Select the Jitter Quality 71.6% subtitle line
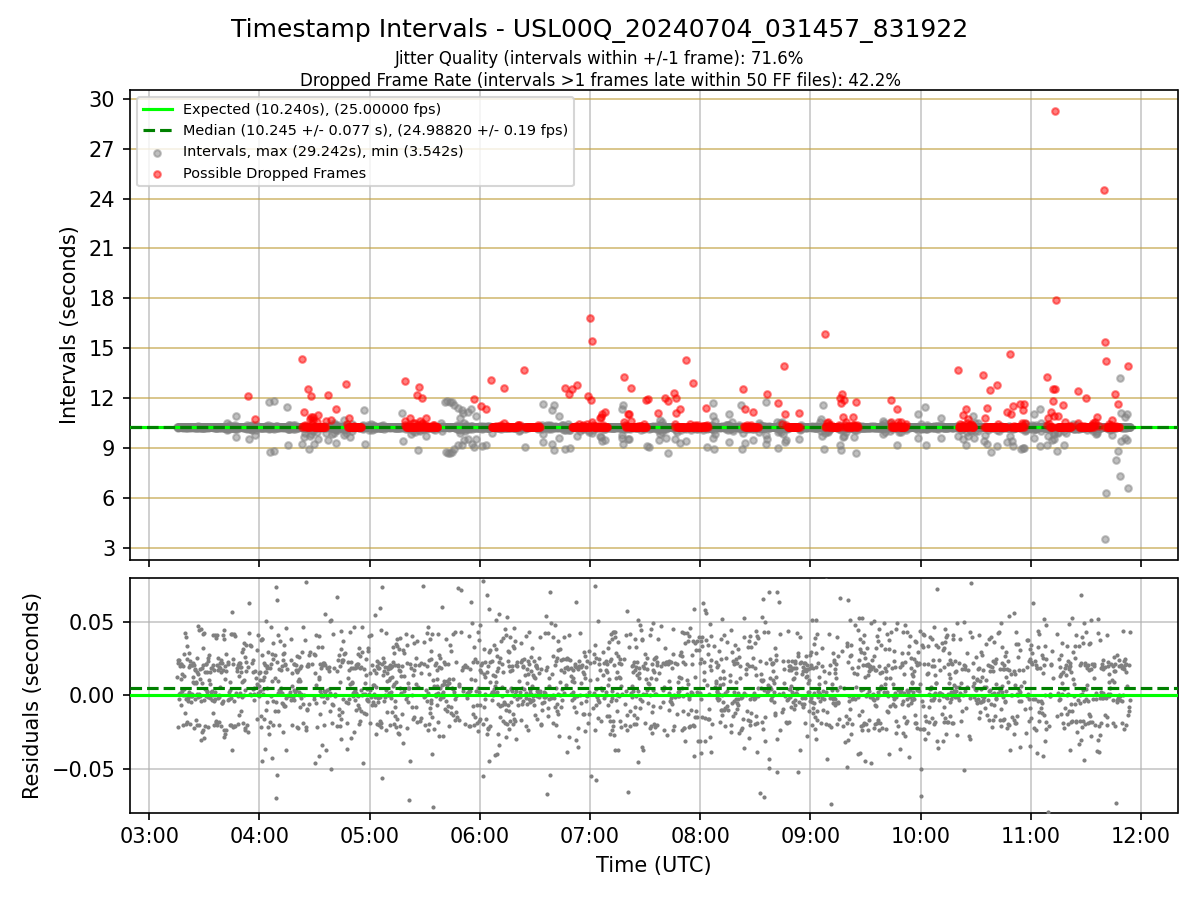 click(x=599, y=58)
